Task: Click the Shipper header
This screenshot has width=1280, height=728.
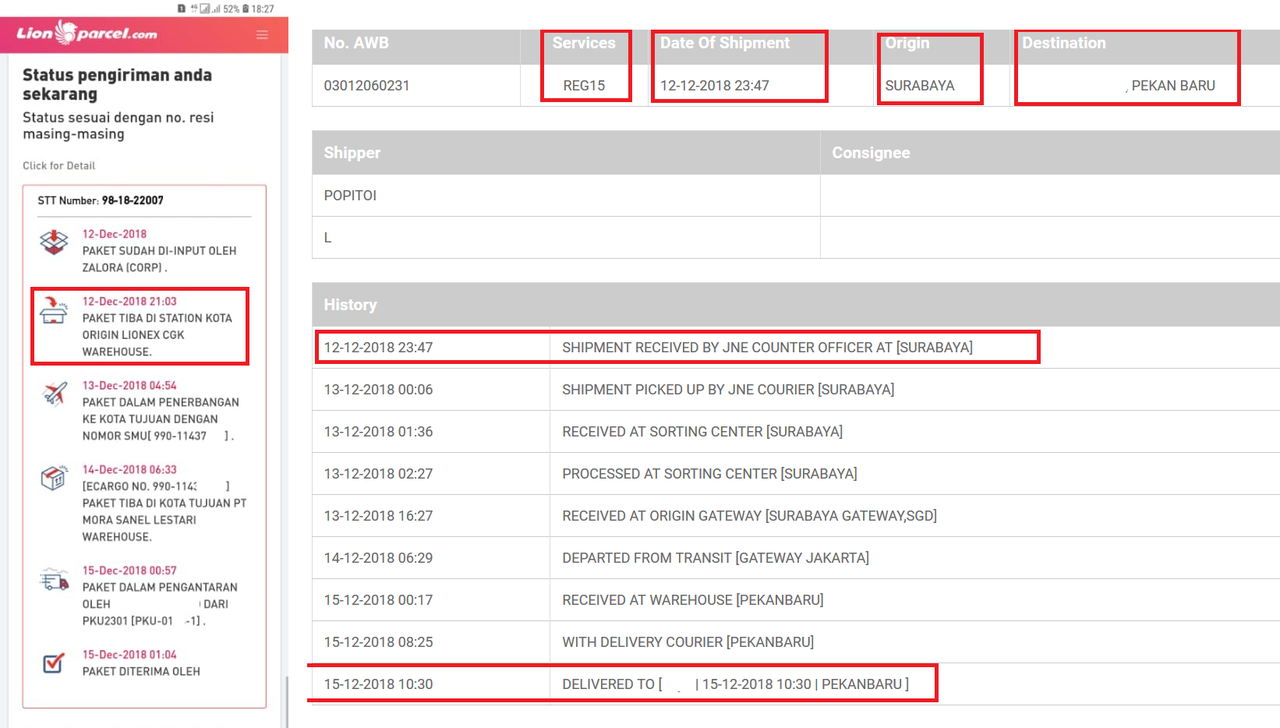Action: tap(352, 153)
